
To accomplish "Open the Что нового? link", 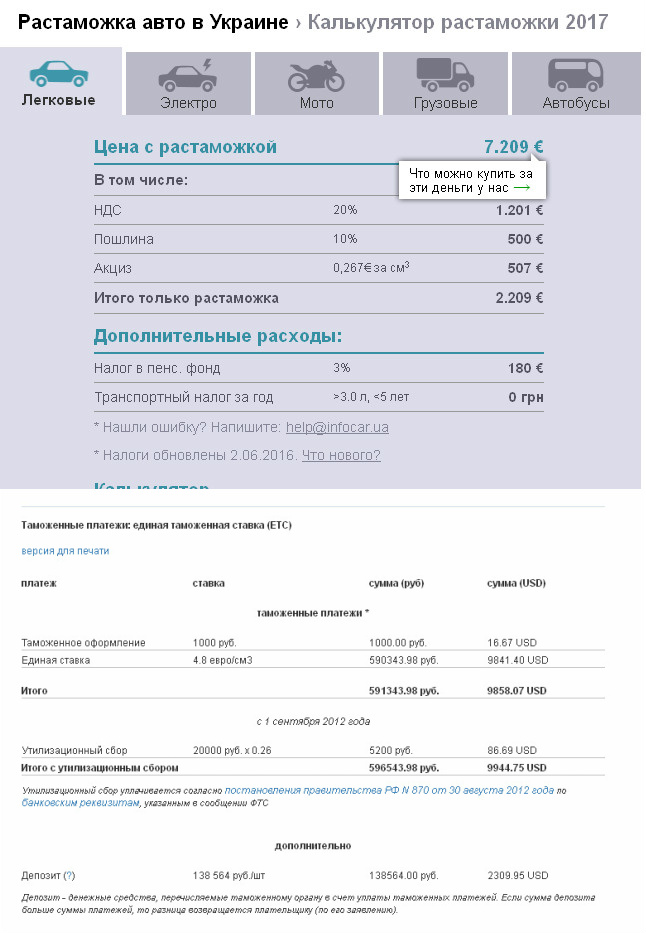I will pyautogui.click(x=341, y=455).
